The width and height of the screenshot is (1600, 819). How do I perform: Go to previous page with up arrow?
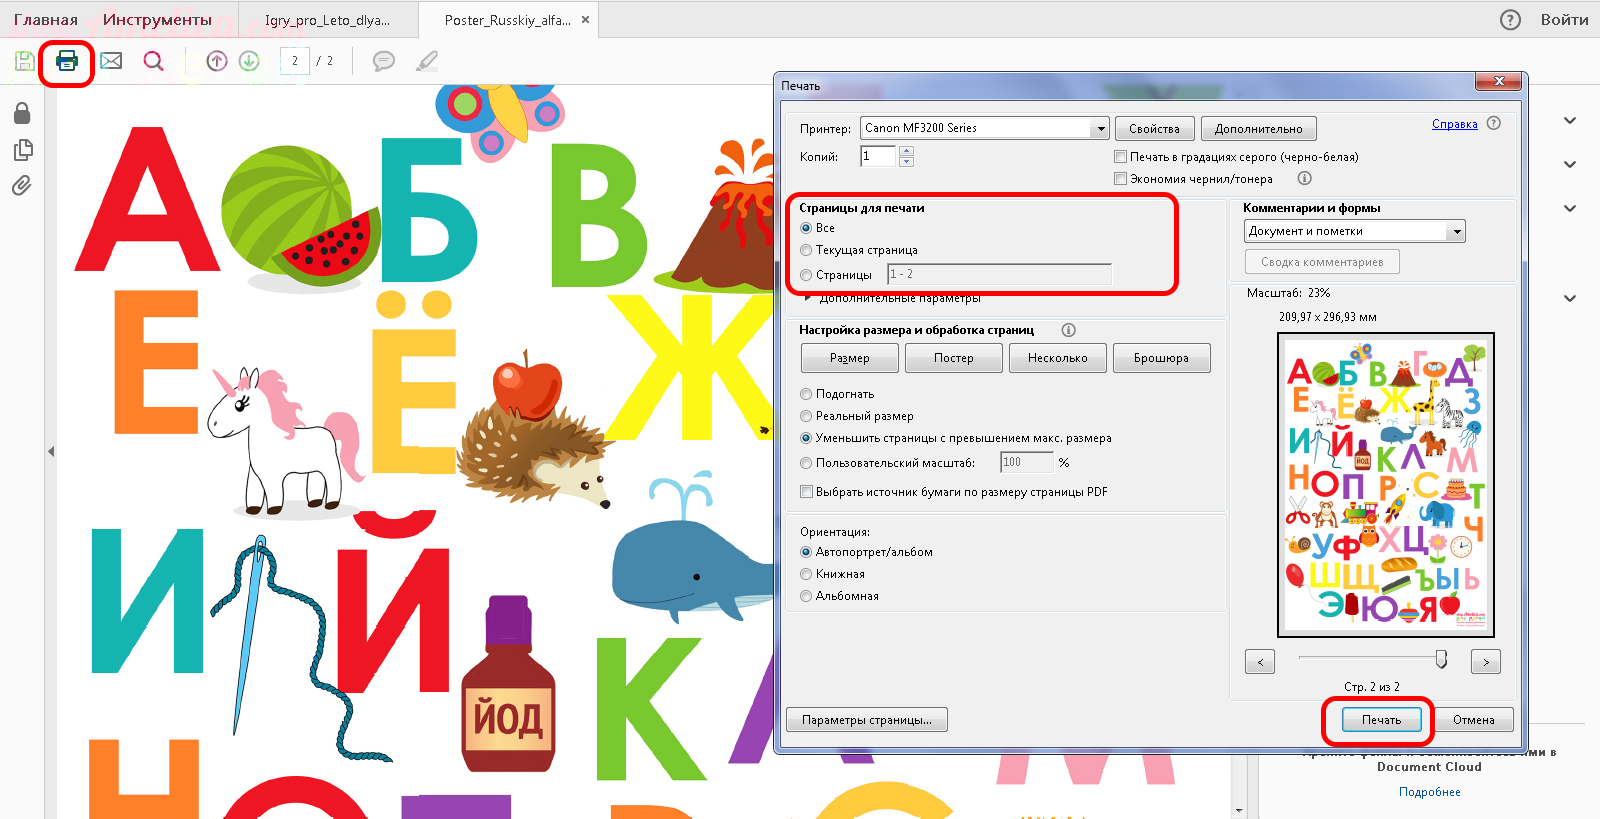click(x=217, y=61)
